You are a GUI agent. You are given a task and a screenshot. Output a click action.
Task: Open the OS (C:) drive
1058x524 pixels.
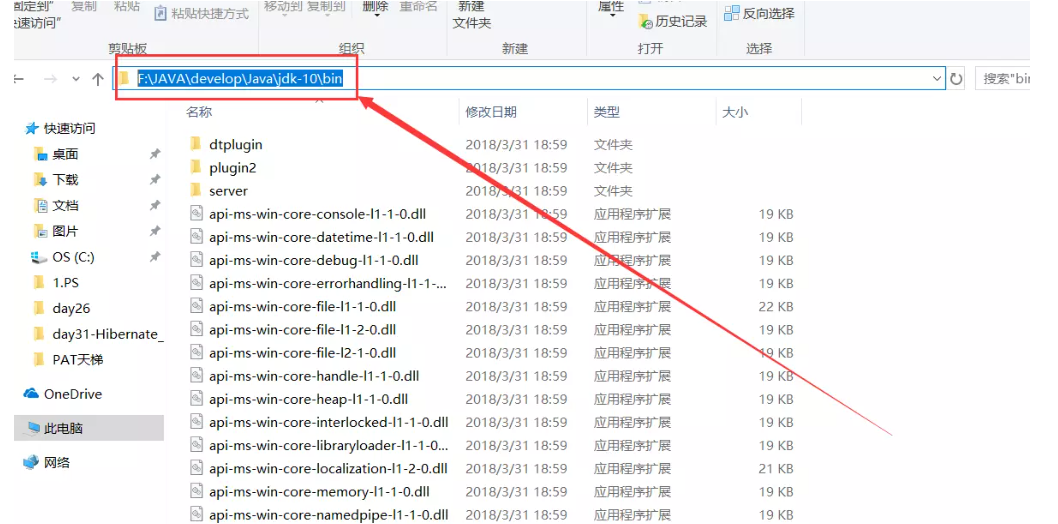coord(64,256)
